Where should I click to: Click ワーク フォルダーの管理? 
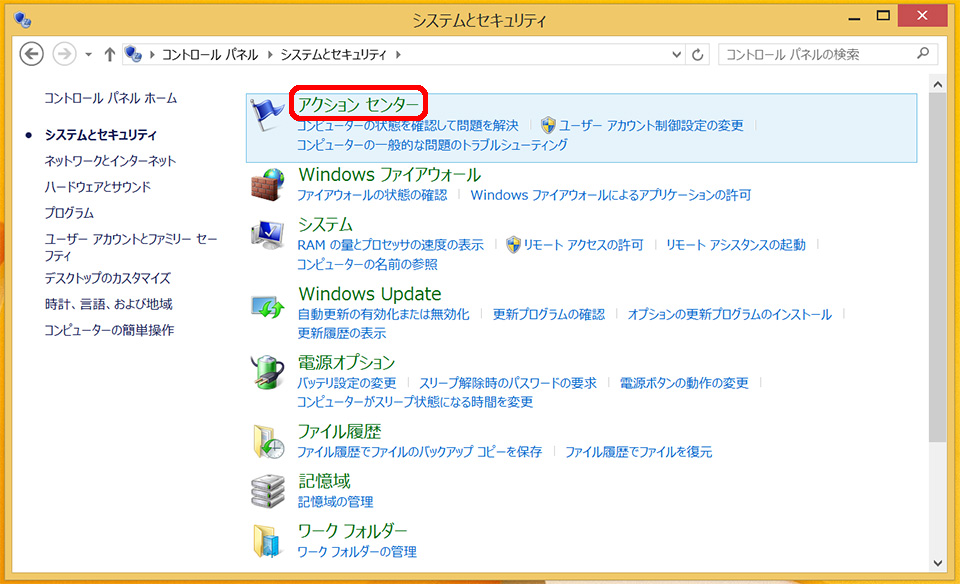357,552
